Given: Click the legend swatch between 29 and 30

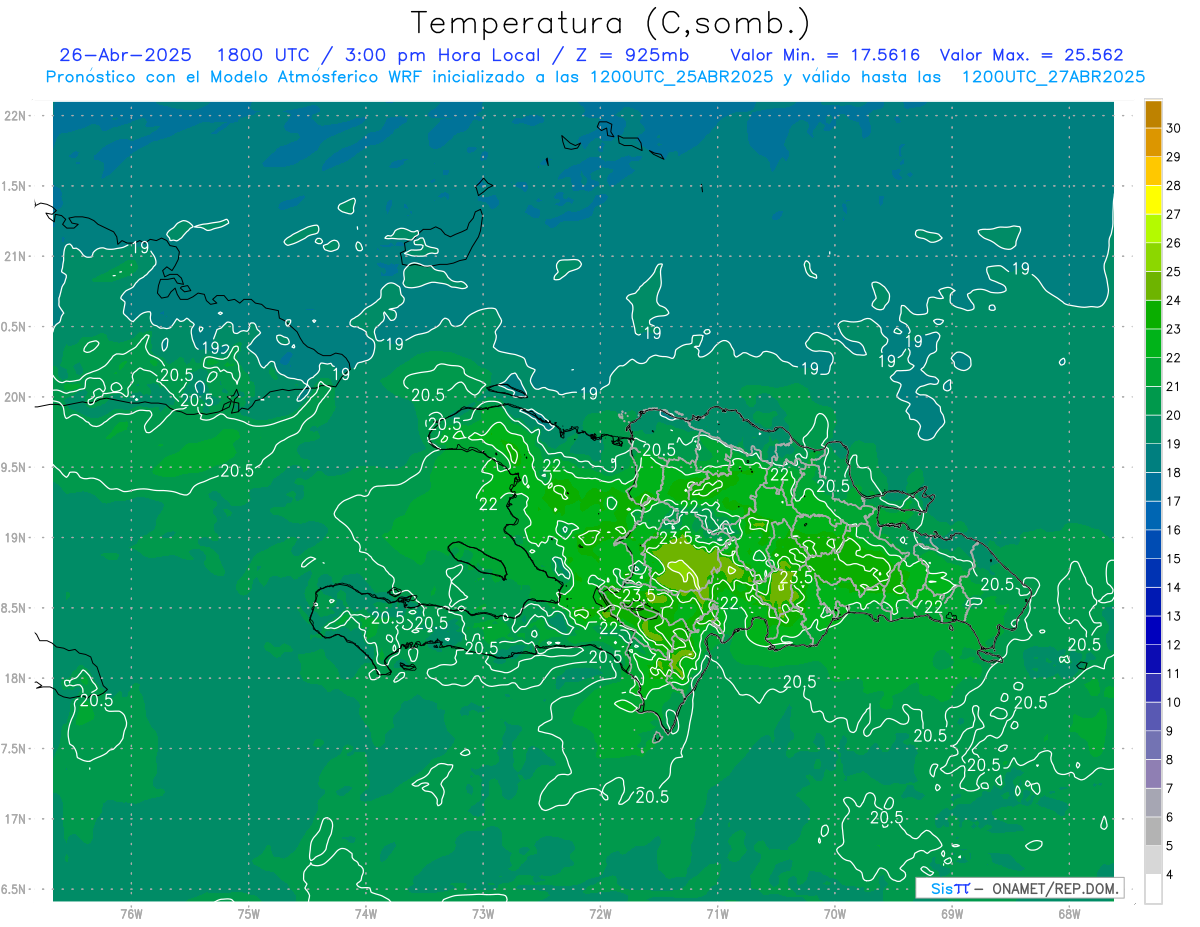Looking at the screenshot, I should (1153, 143).
